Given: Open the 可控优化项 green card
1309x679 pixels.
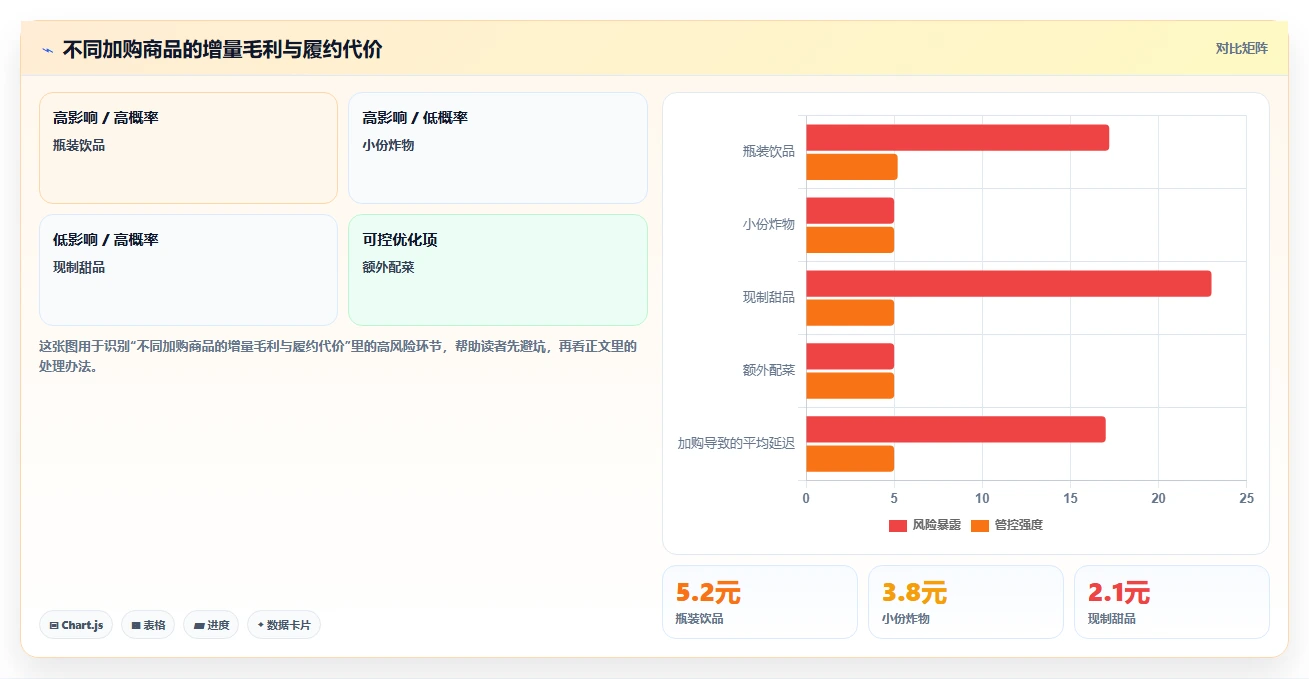Looking at the screenshot, I should tap(498, 270).
